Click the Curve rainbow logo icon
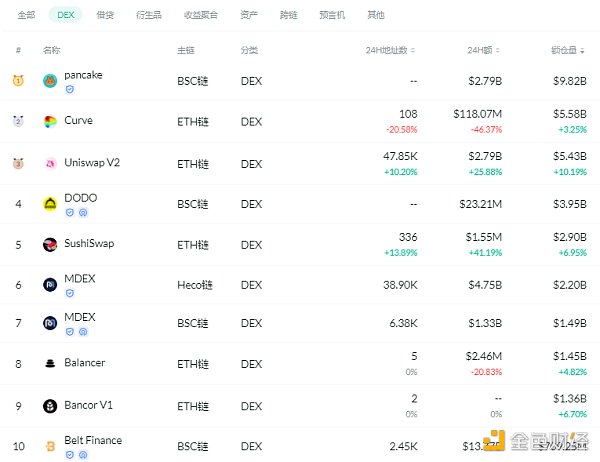Image resolution: width=600 pixels, height=462 pixels. pos(50,122)
